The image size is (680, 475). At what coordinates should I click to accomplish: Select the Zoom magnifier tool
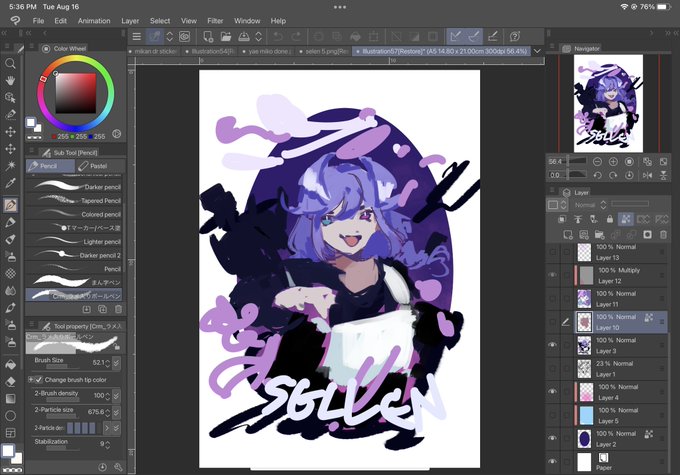(10, 64)
